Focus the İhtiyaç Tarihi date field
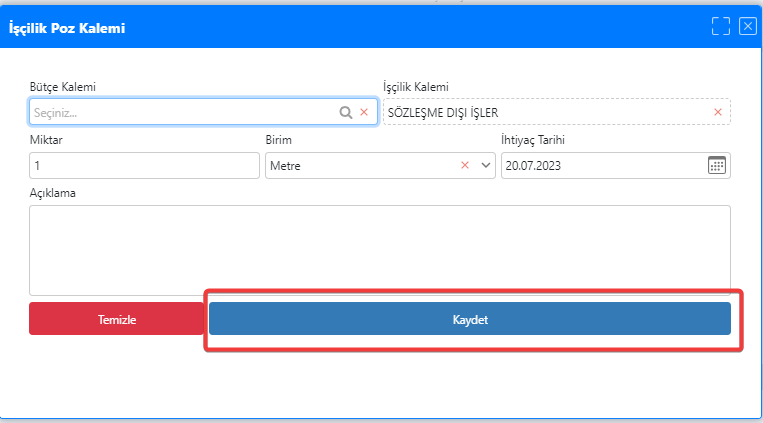The height and width of the screenshot is (423, 763). (x=600, y=166)
